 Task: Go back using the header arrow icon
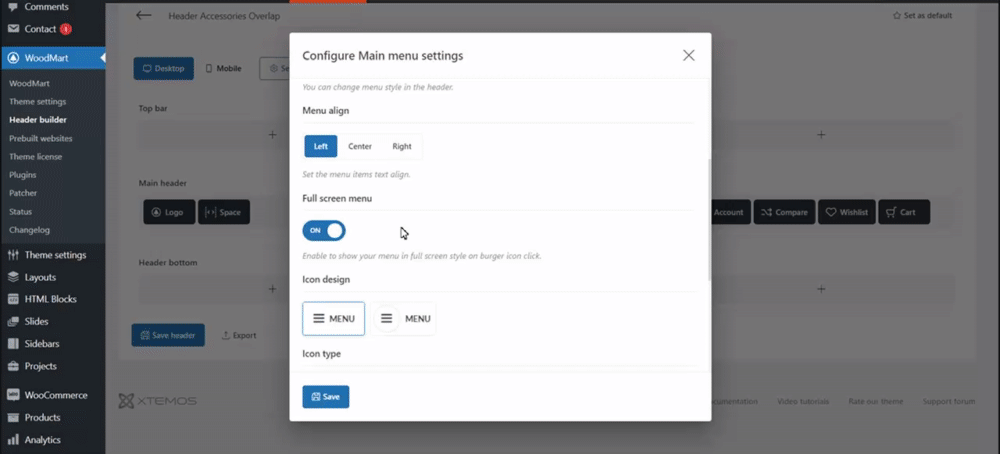[143, 16]
